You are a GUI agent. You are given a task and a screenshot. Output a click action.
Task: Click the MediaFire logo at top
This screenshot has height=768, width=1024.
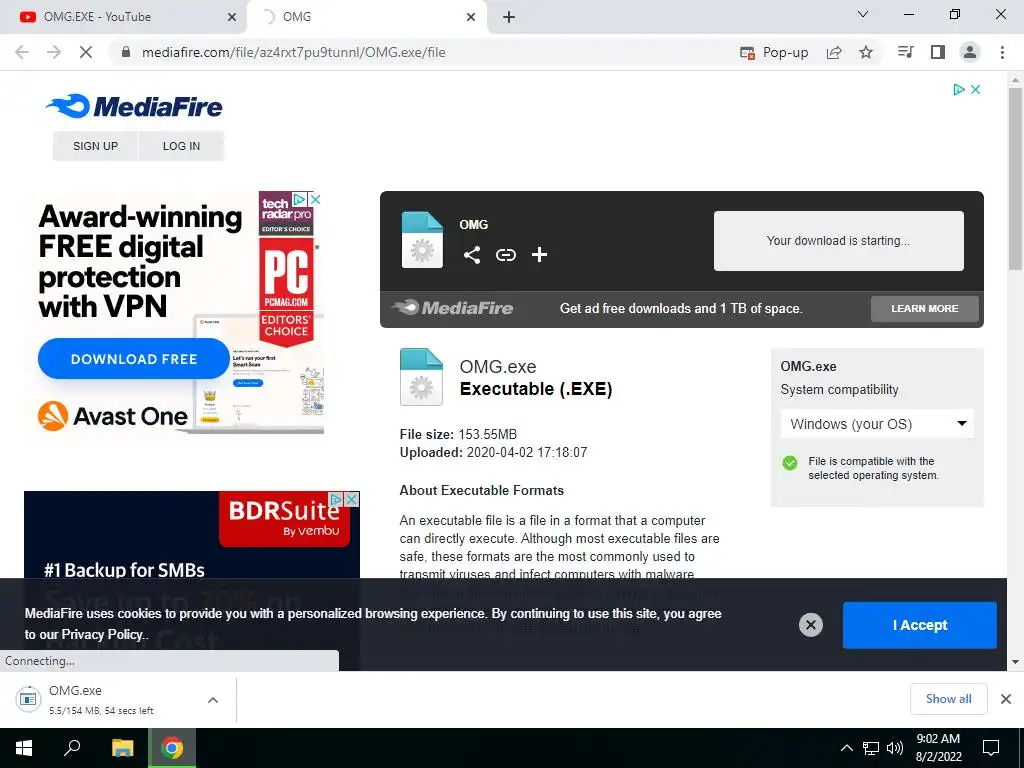point(134,106)
